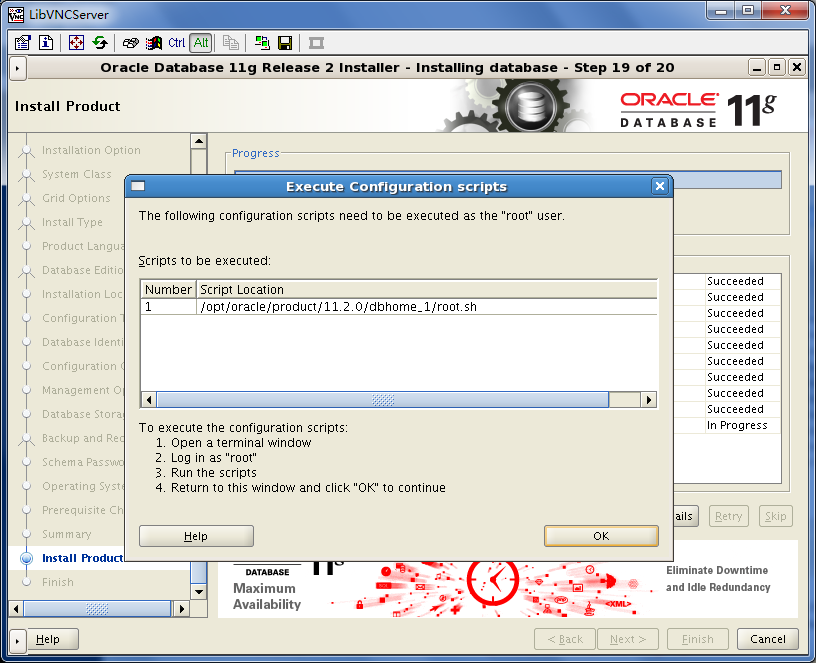
Task: Open VNC connection options icon
Action: (23, 43)
